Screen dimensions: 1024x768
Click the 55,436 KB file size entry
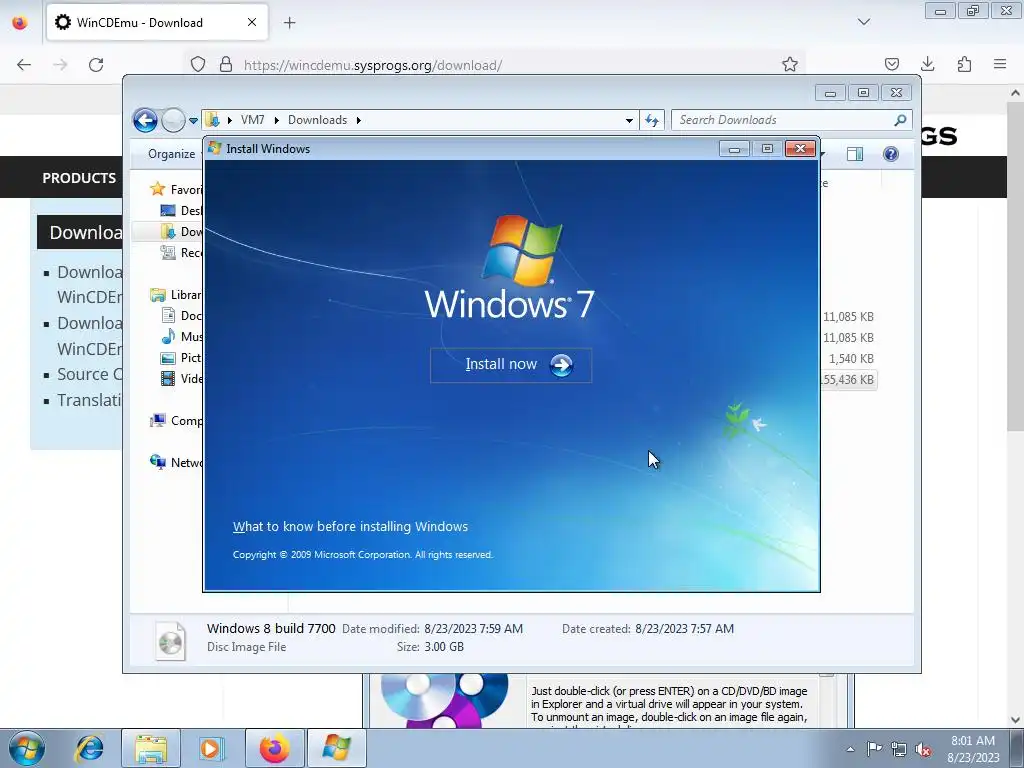point(848,379)
